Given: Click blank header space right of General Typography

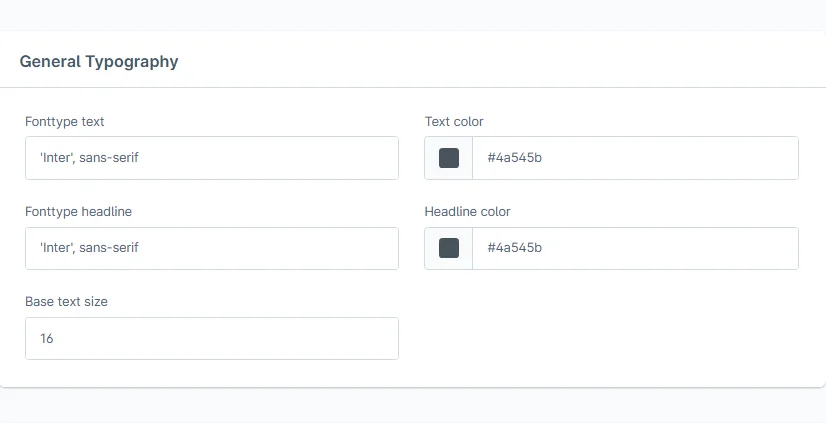Looking at the screenshot, I should coord(500,61).
